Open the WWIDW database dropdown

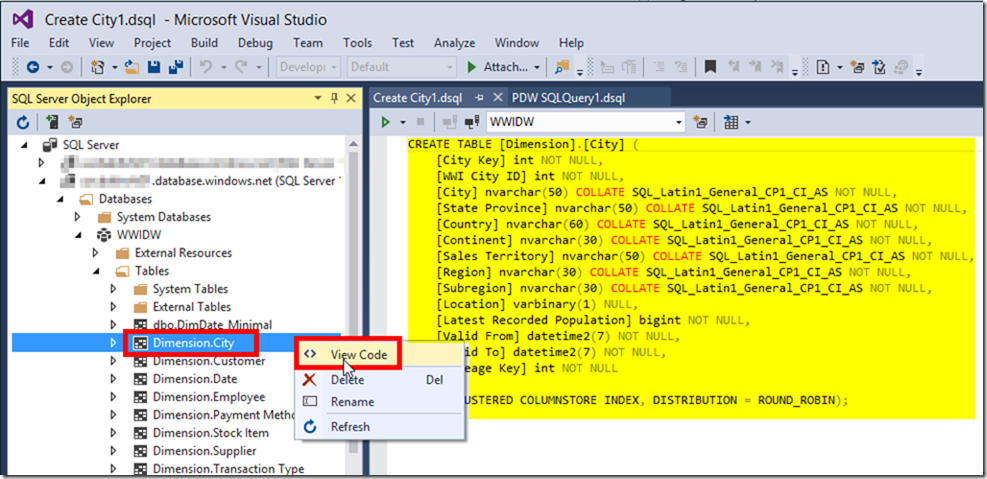click(679, 122)
